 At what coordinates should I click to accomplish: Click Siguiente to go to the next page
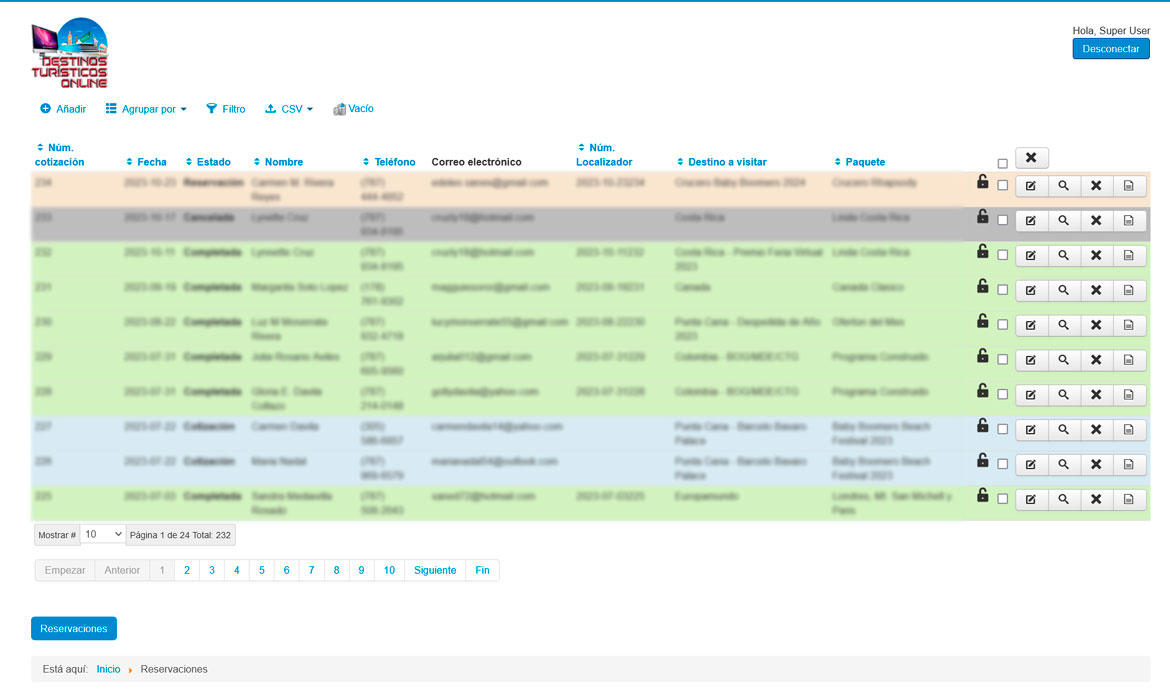pos(434,570)
